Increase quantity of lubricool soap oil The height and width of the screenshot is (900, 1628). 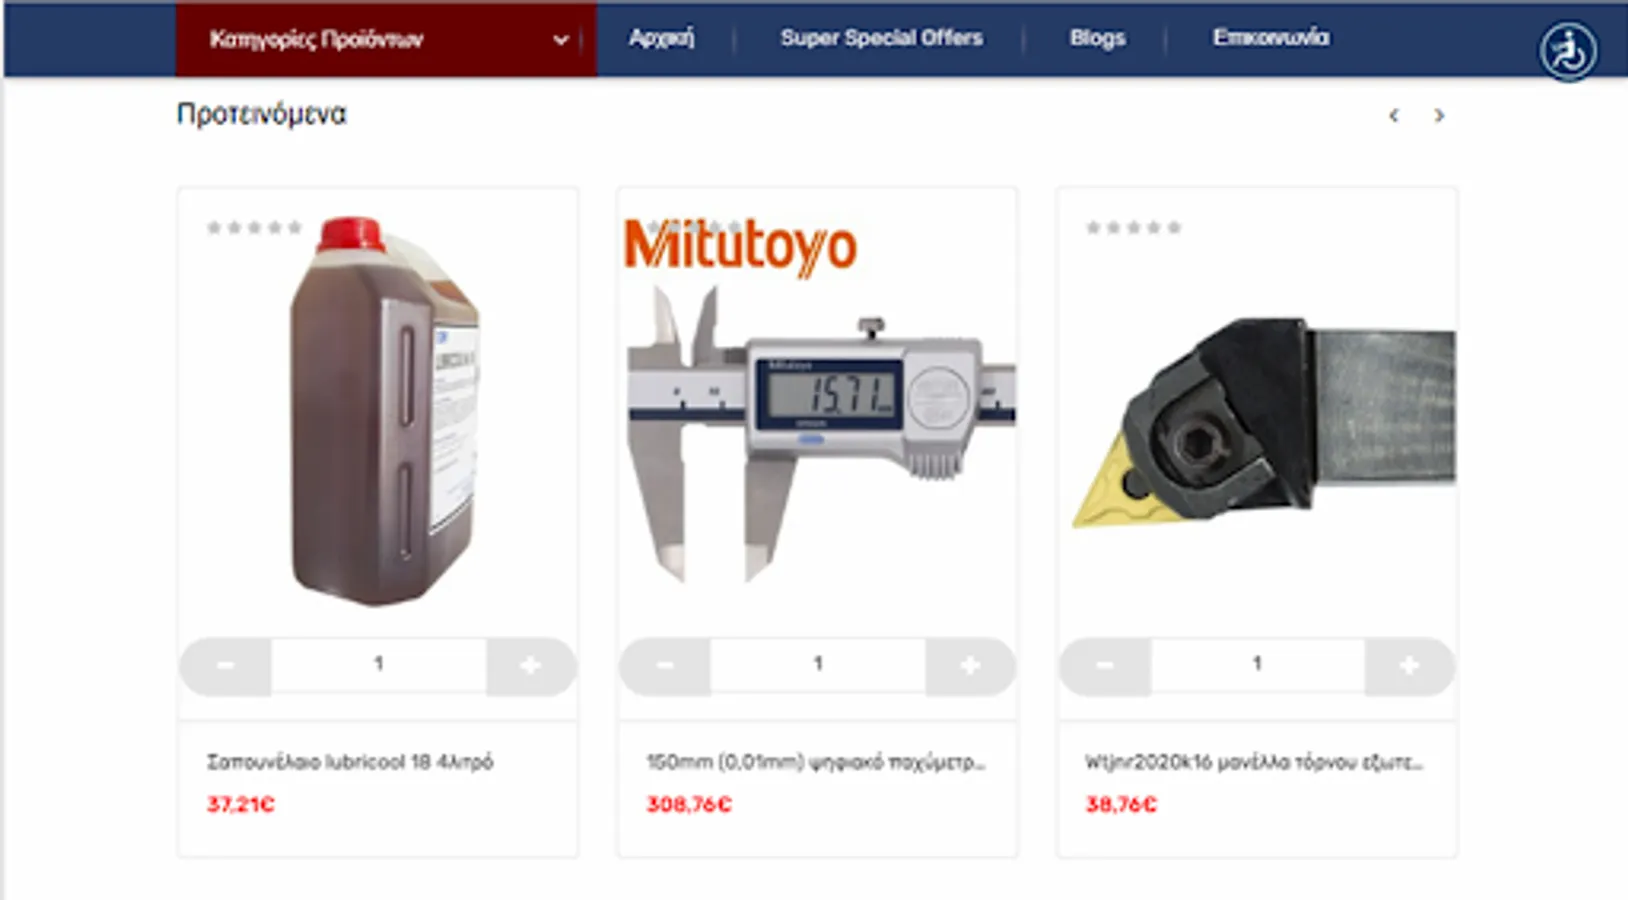point(531,665)
